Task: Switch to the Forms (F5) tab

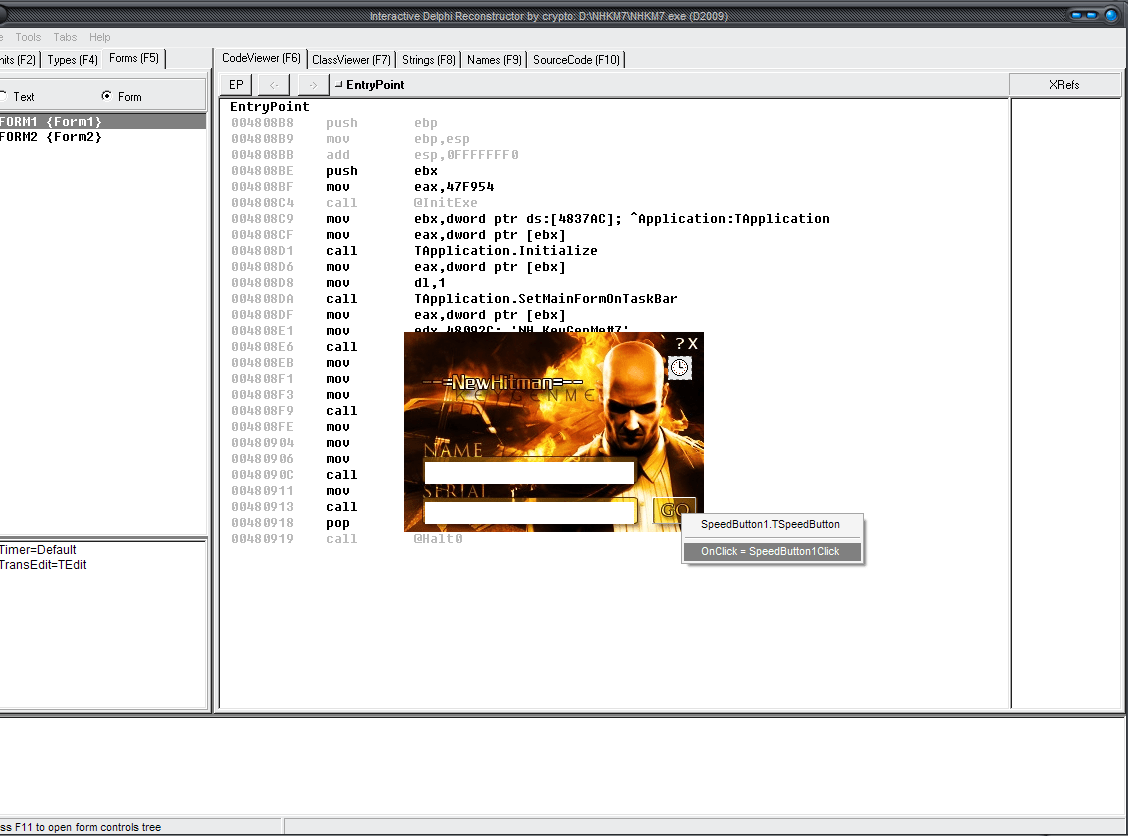Action: 134,58
